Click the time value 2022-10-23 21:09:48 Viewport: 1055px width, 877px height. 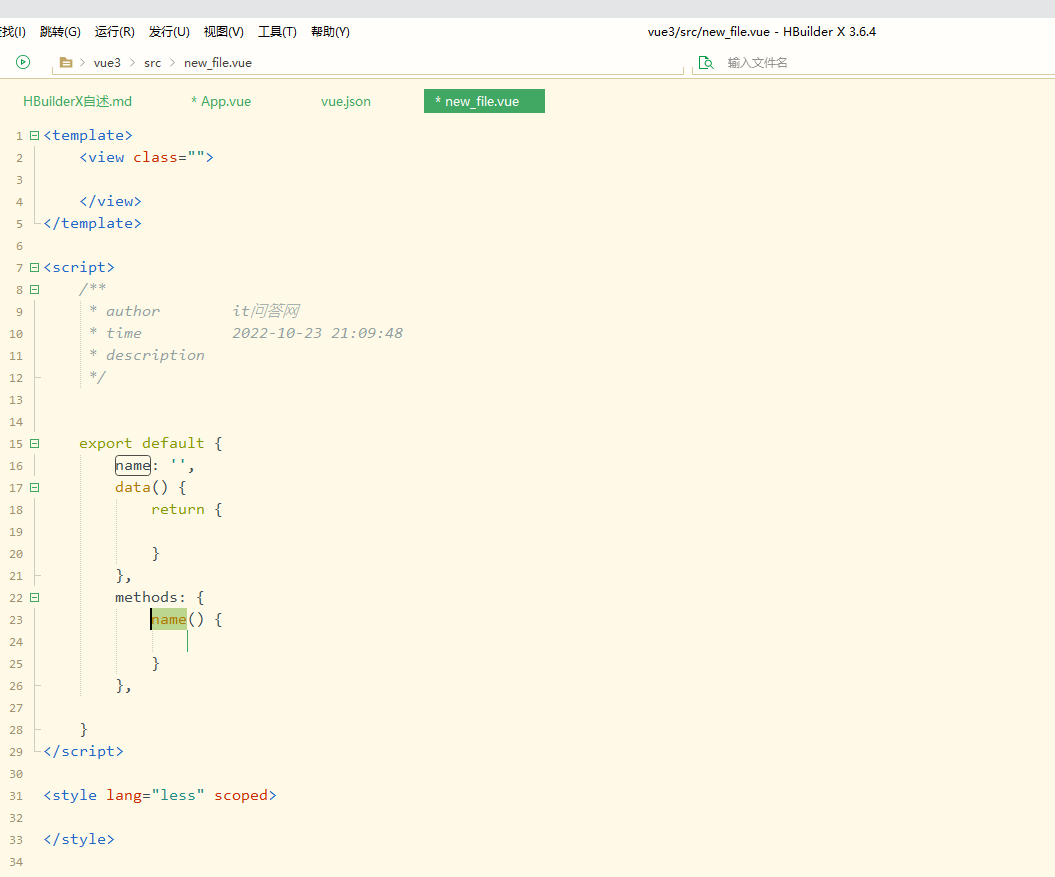318,333
